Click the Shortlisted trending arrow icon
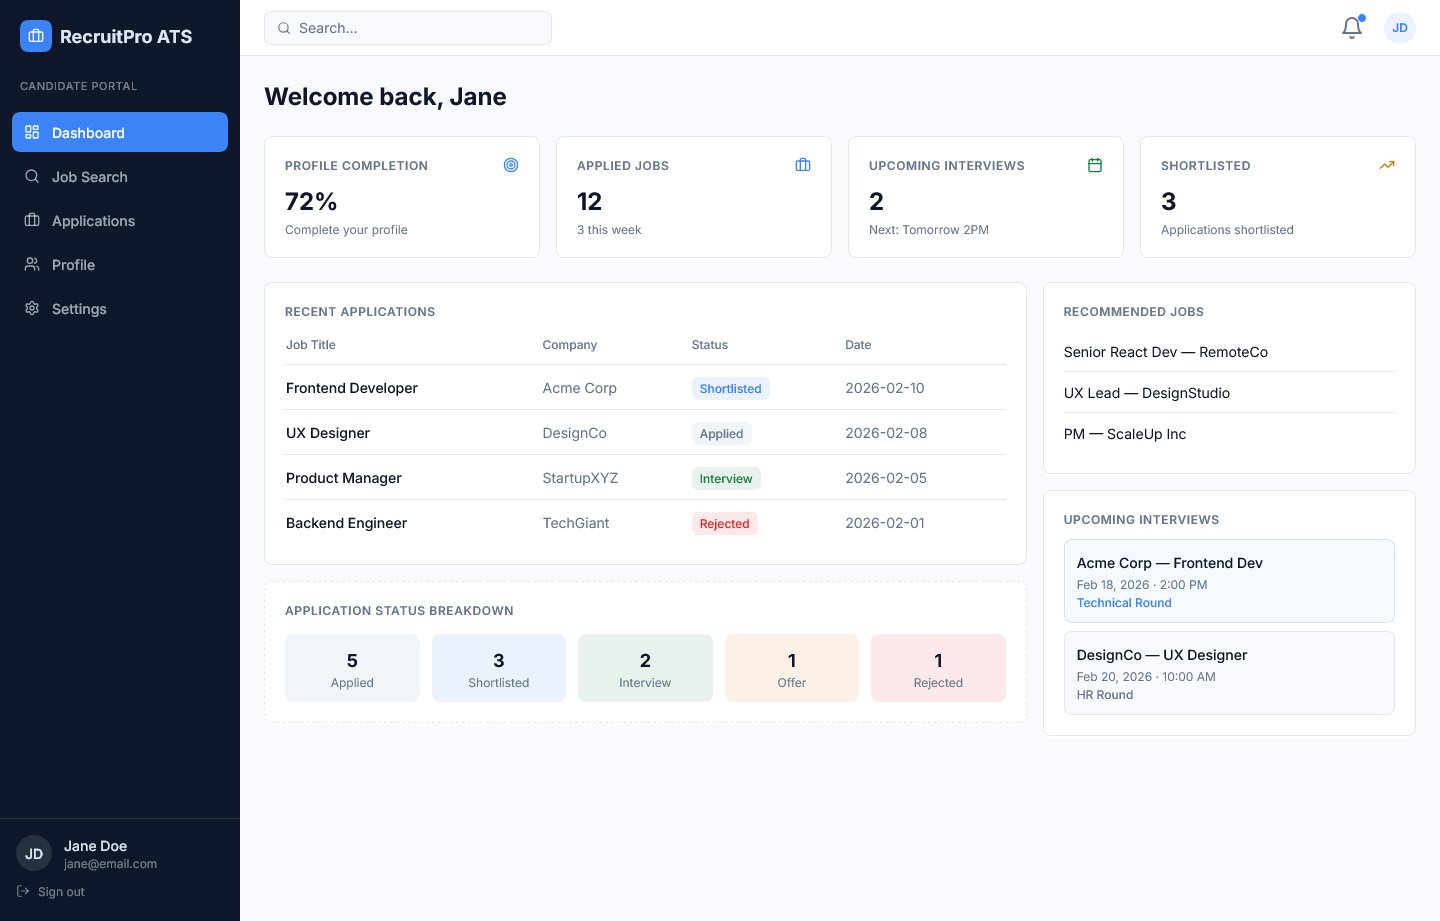 click(x=1387, y=165)
